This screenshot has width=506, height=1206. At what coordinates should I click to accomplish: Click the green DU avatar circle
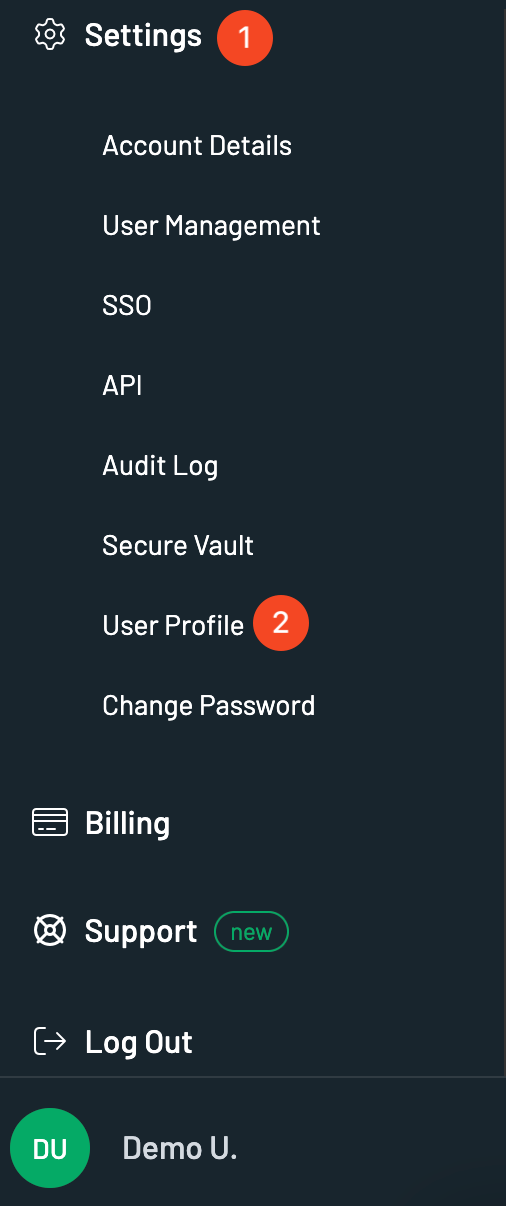[50, 1148]
